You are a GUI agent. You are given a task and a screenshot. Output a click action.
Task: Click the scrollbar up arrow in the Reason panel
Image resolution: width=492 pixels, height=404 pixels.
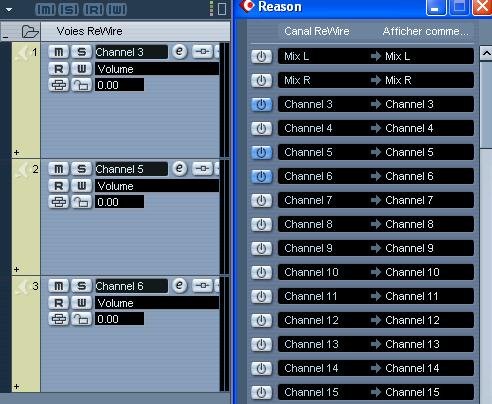click(486, 53)
